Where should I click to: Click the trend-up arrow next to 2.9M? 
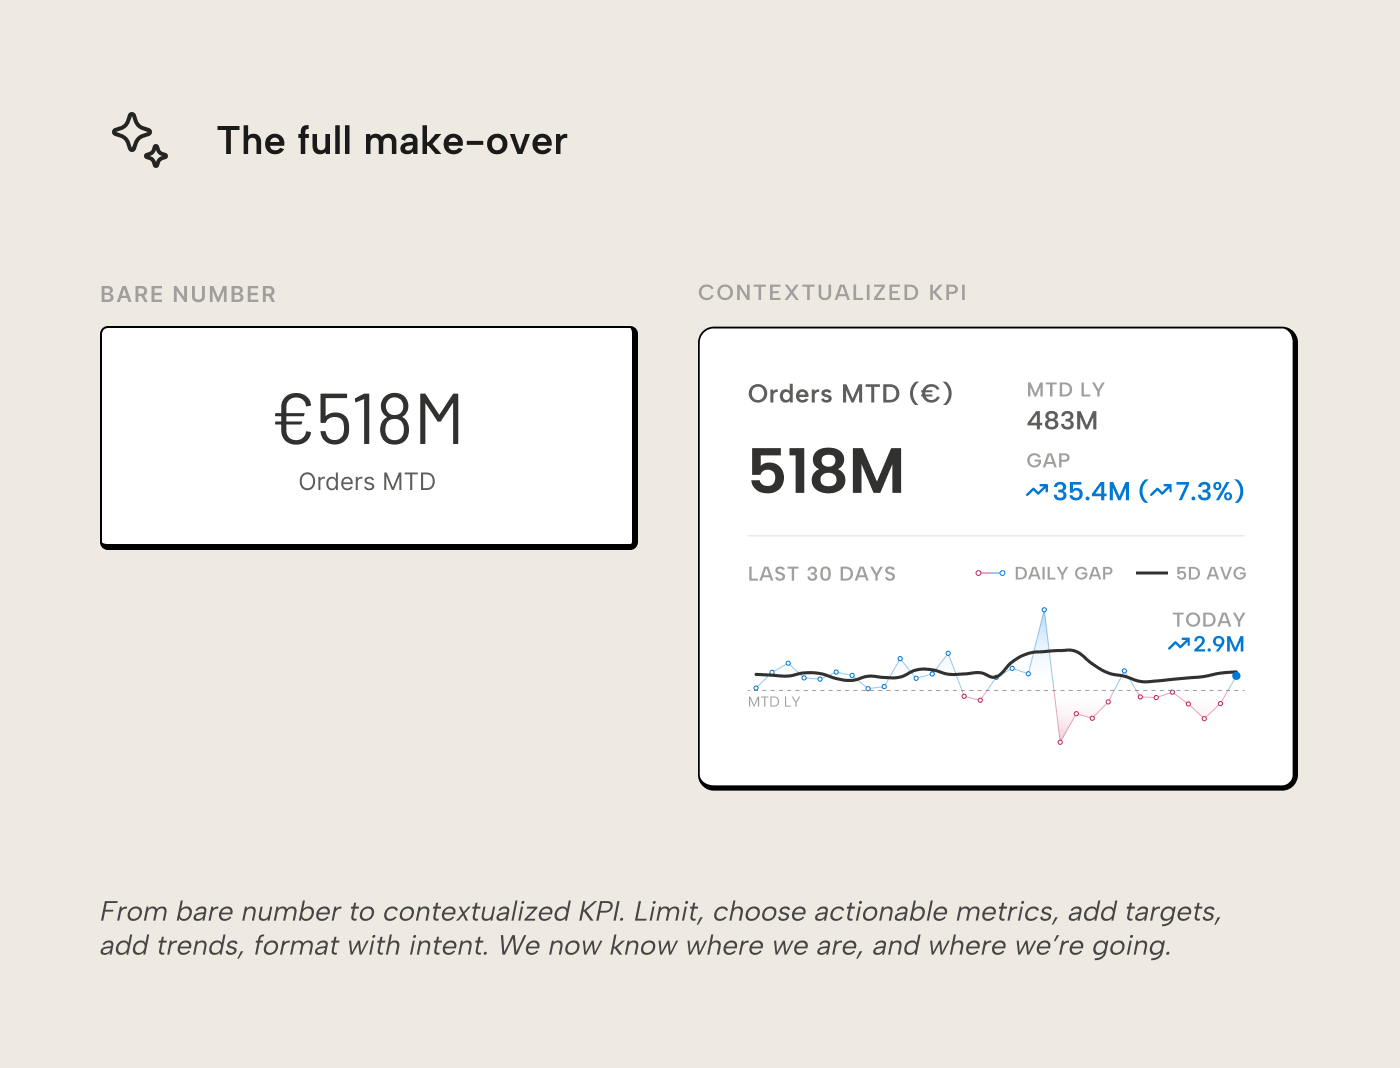(x=1179, y=645)
